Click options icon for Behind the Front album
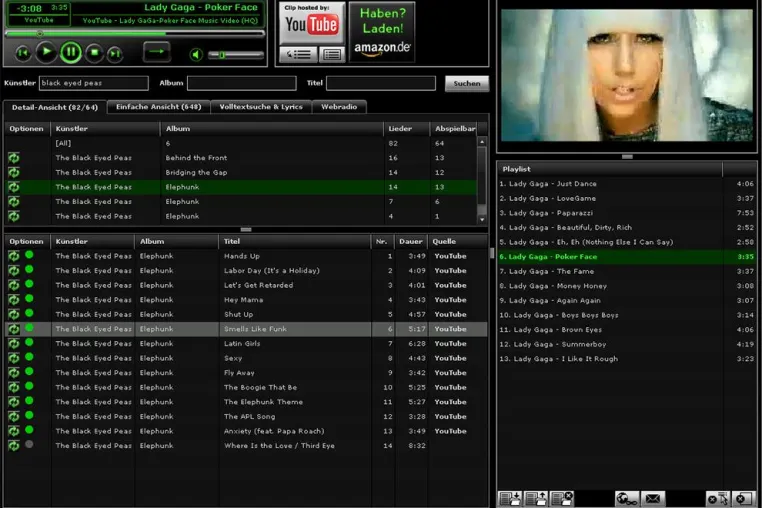762x508 pixels. [x=14, y=158]
